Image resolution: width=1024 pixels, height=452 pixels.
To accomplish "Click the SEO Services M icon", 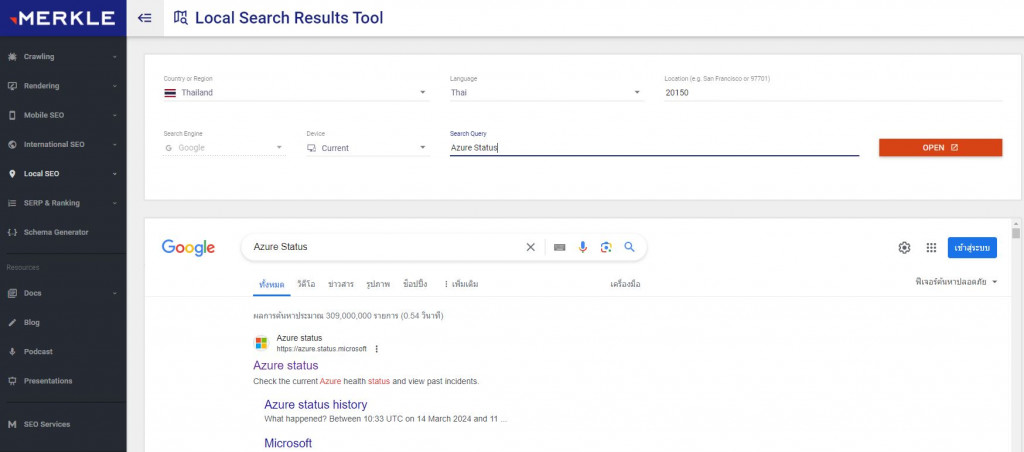I will pos(12,425).
